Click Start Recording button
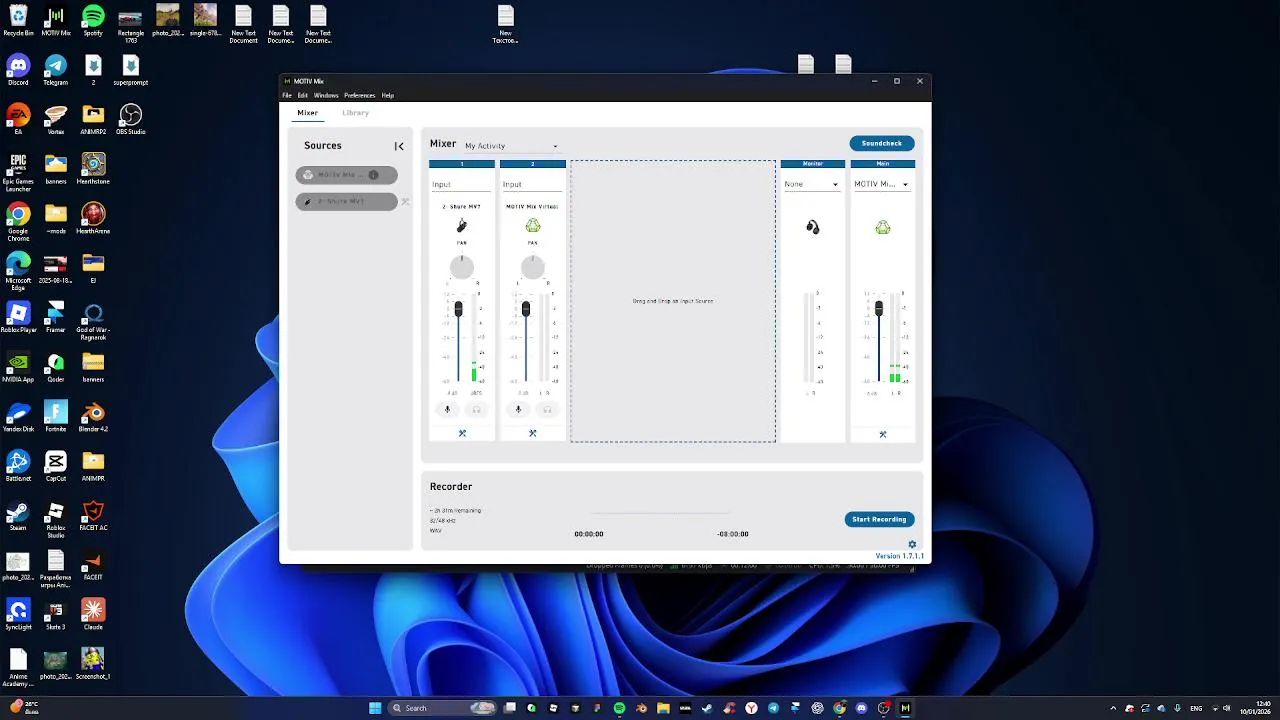 click(879, 519)
